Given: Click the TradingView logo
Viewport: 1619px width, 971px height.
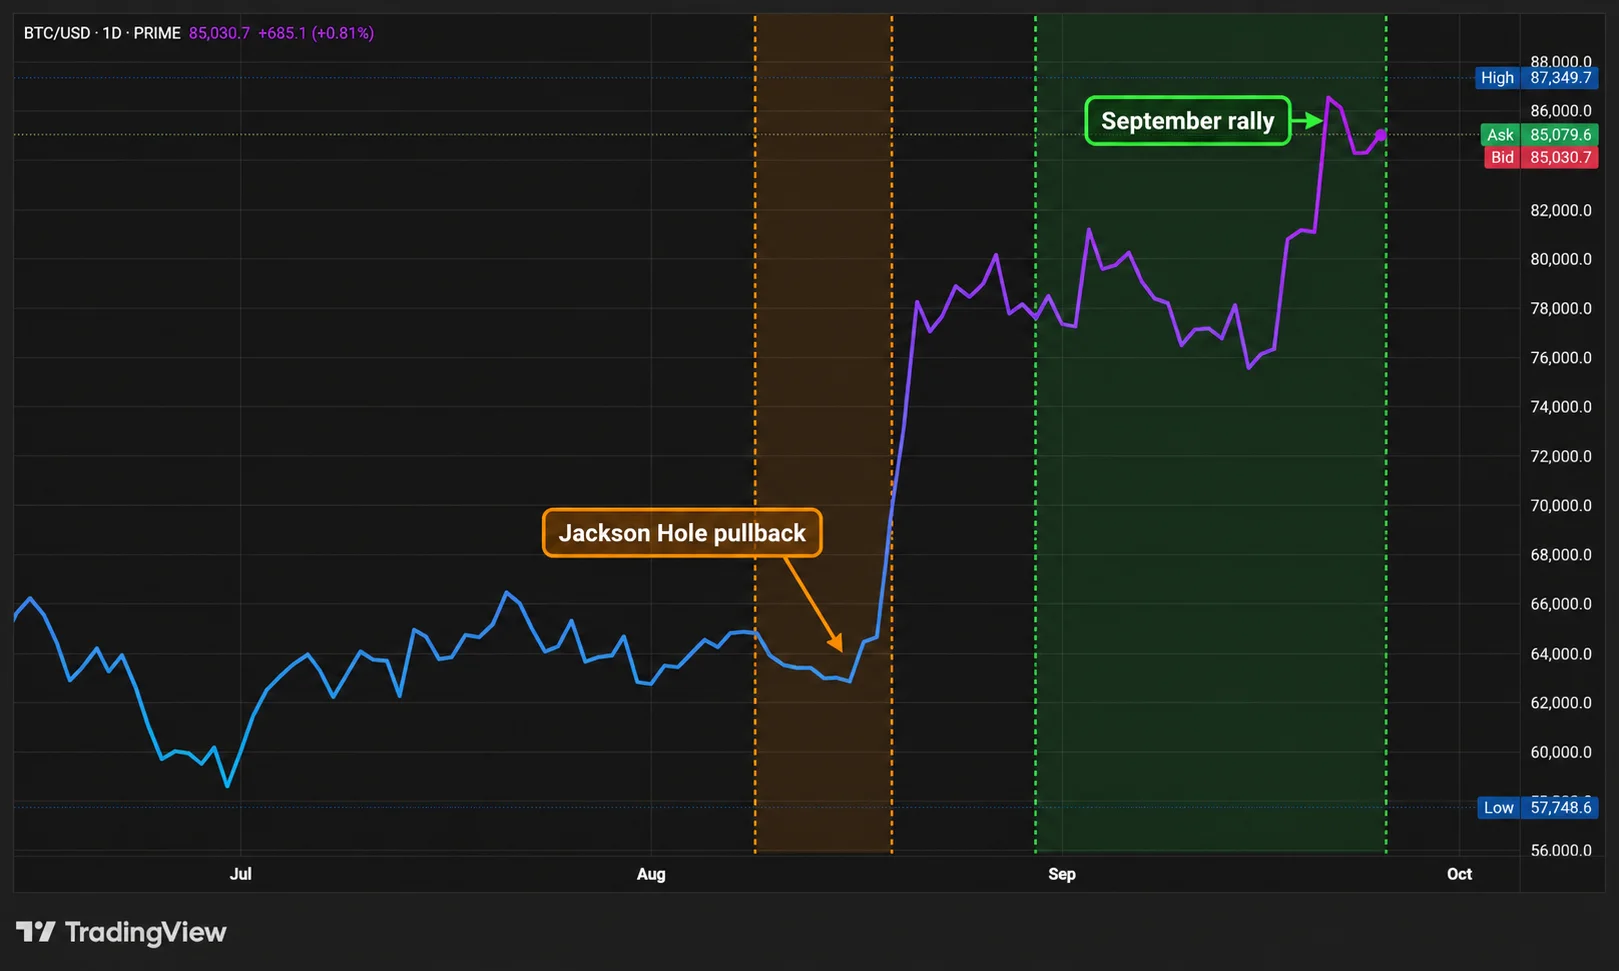Looking at the screenshot, I should [x=122, y=932].
